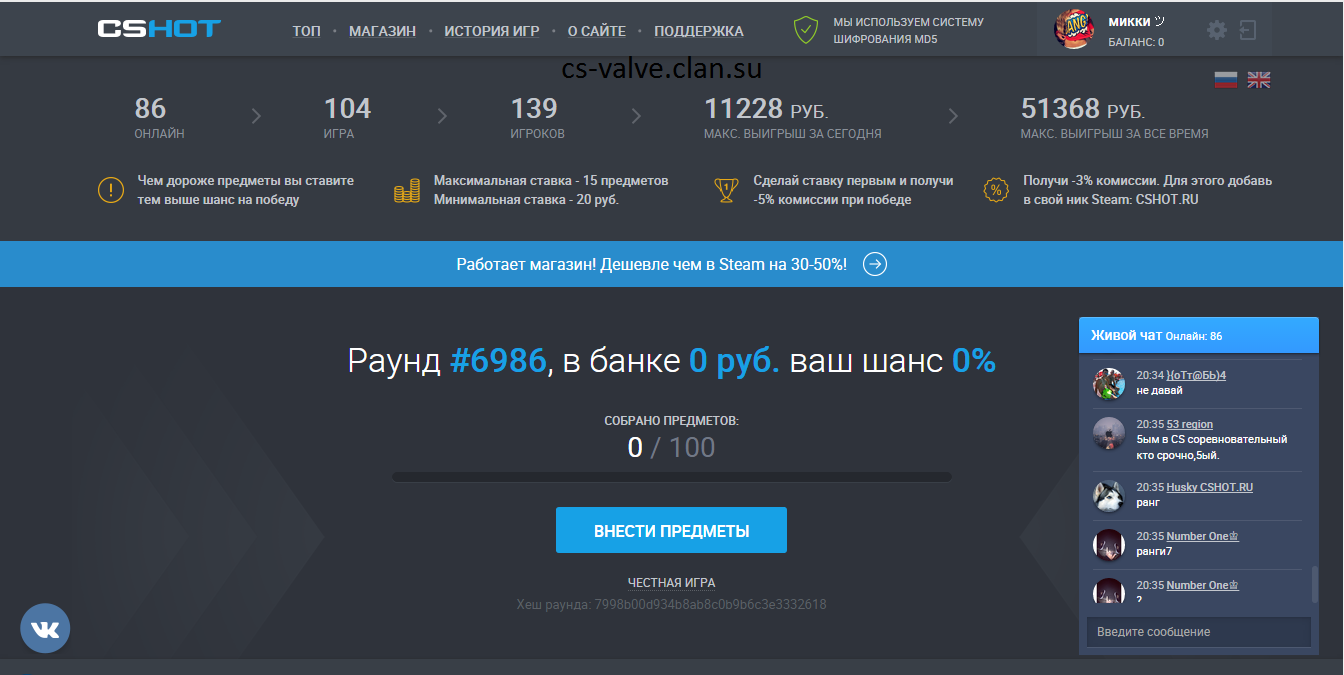
Task: Open username }{oTт@Бь)4 in chat
Action: pyautogui.click(x=1196, y=375)
